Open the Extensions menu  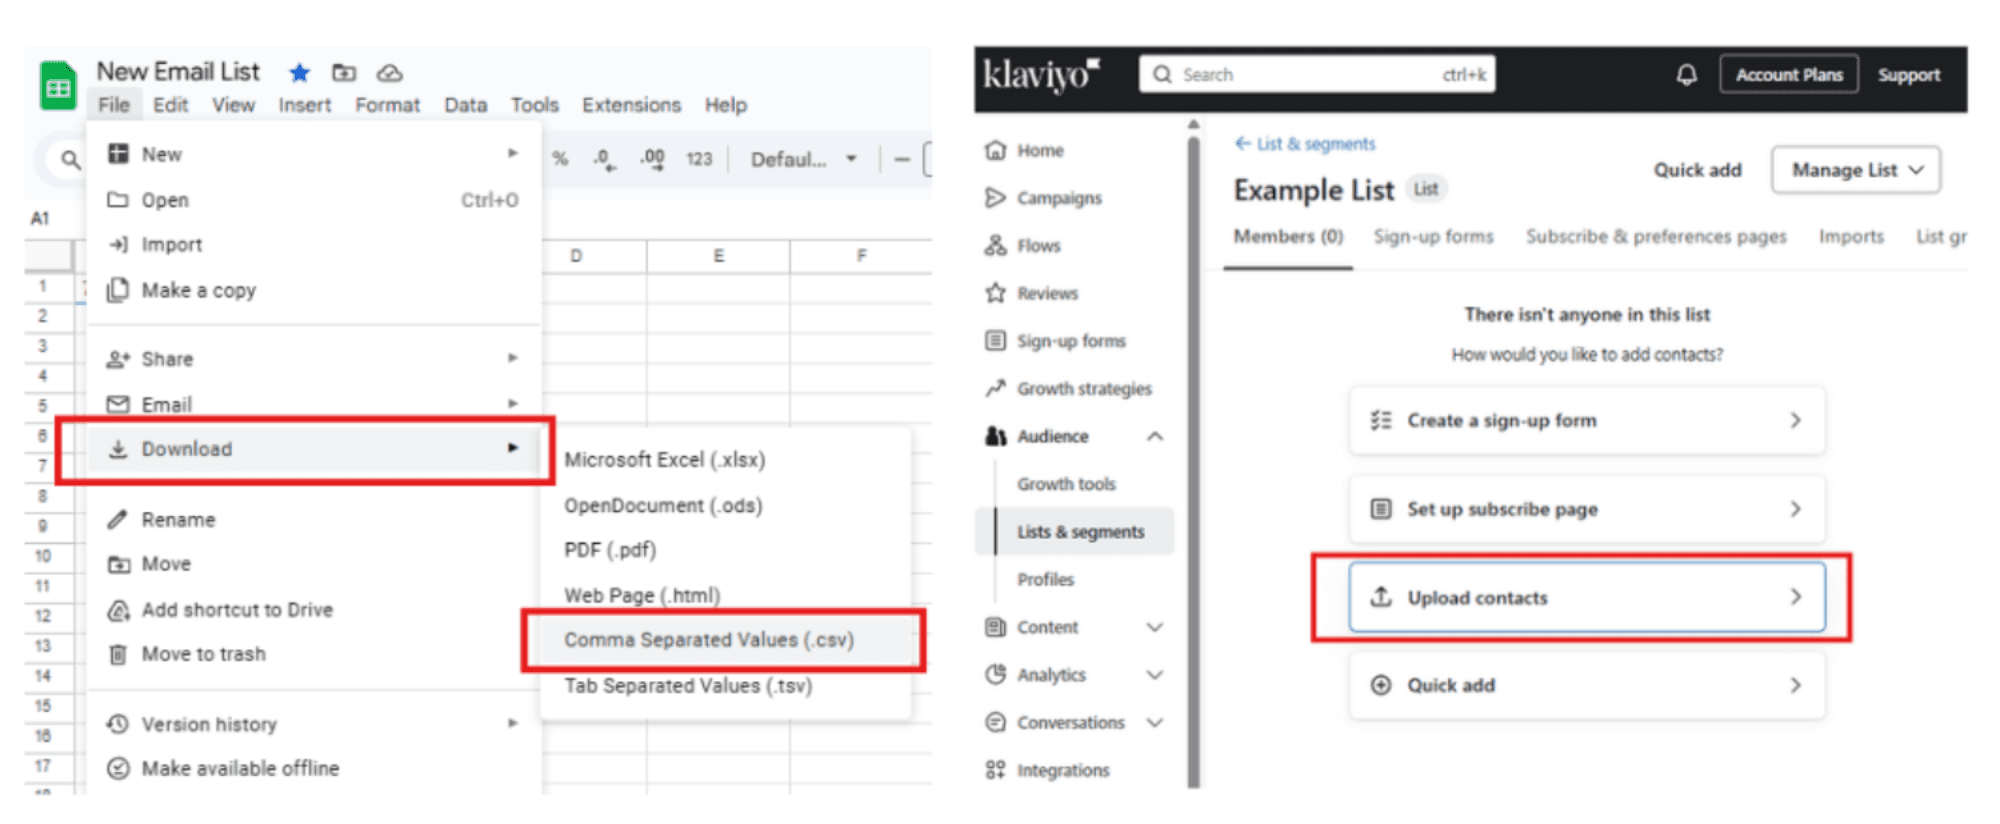pyautogui.click(x=631, y=105)
